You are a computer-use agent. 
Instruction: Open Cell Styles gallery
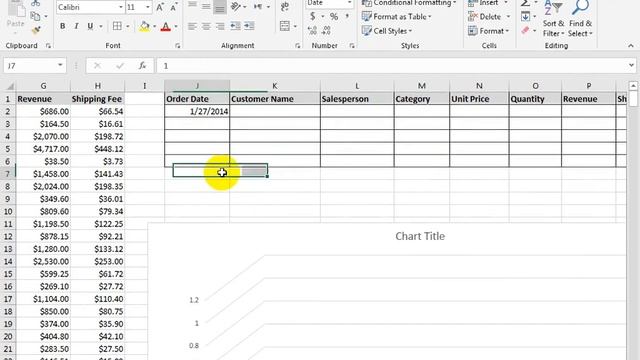[387, 31]
